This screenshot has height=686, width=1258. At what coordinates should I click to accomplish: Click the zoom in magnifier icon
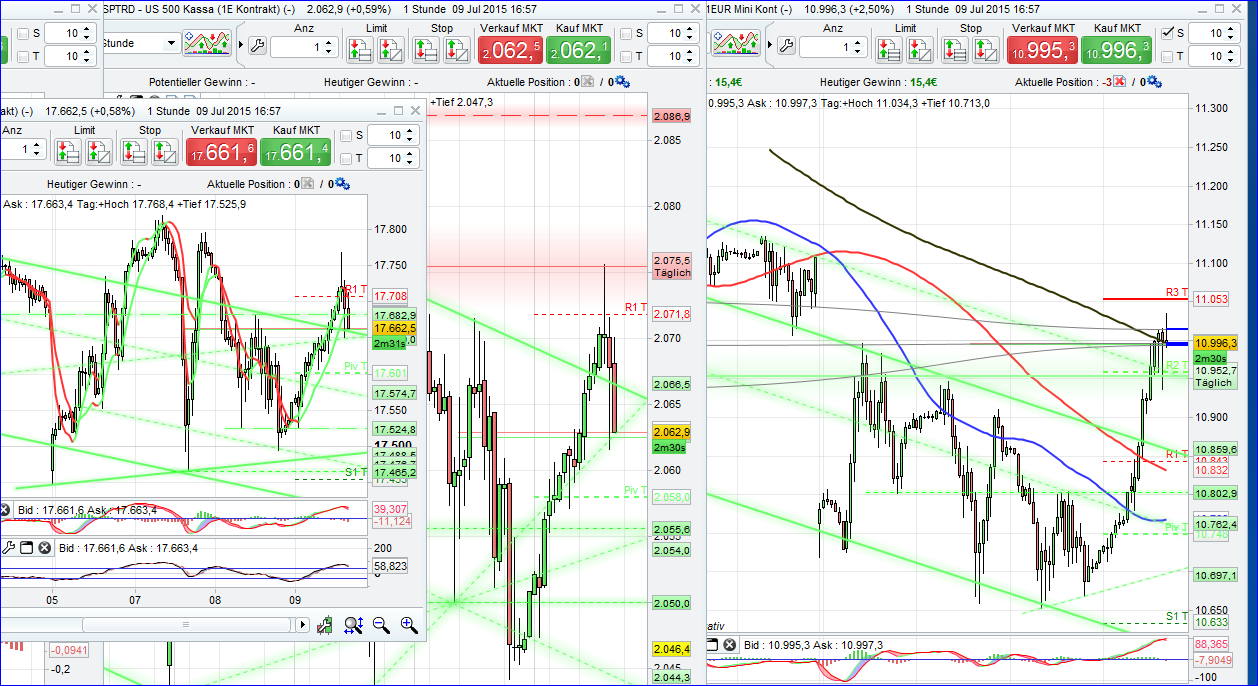(408, 624)
